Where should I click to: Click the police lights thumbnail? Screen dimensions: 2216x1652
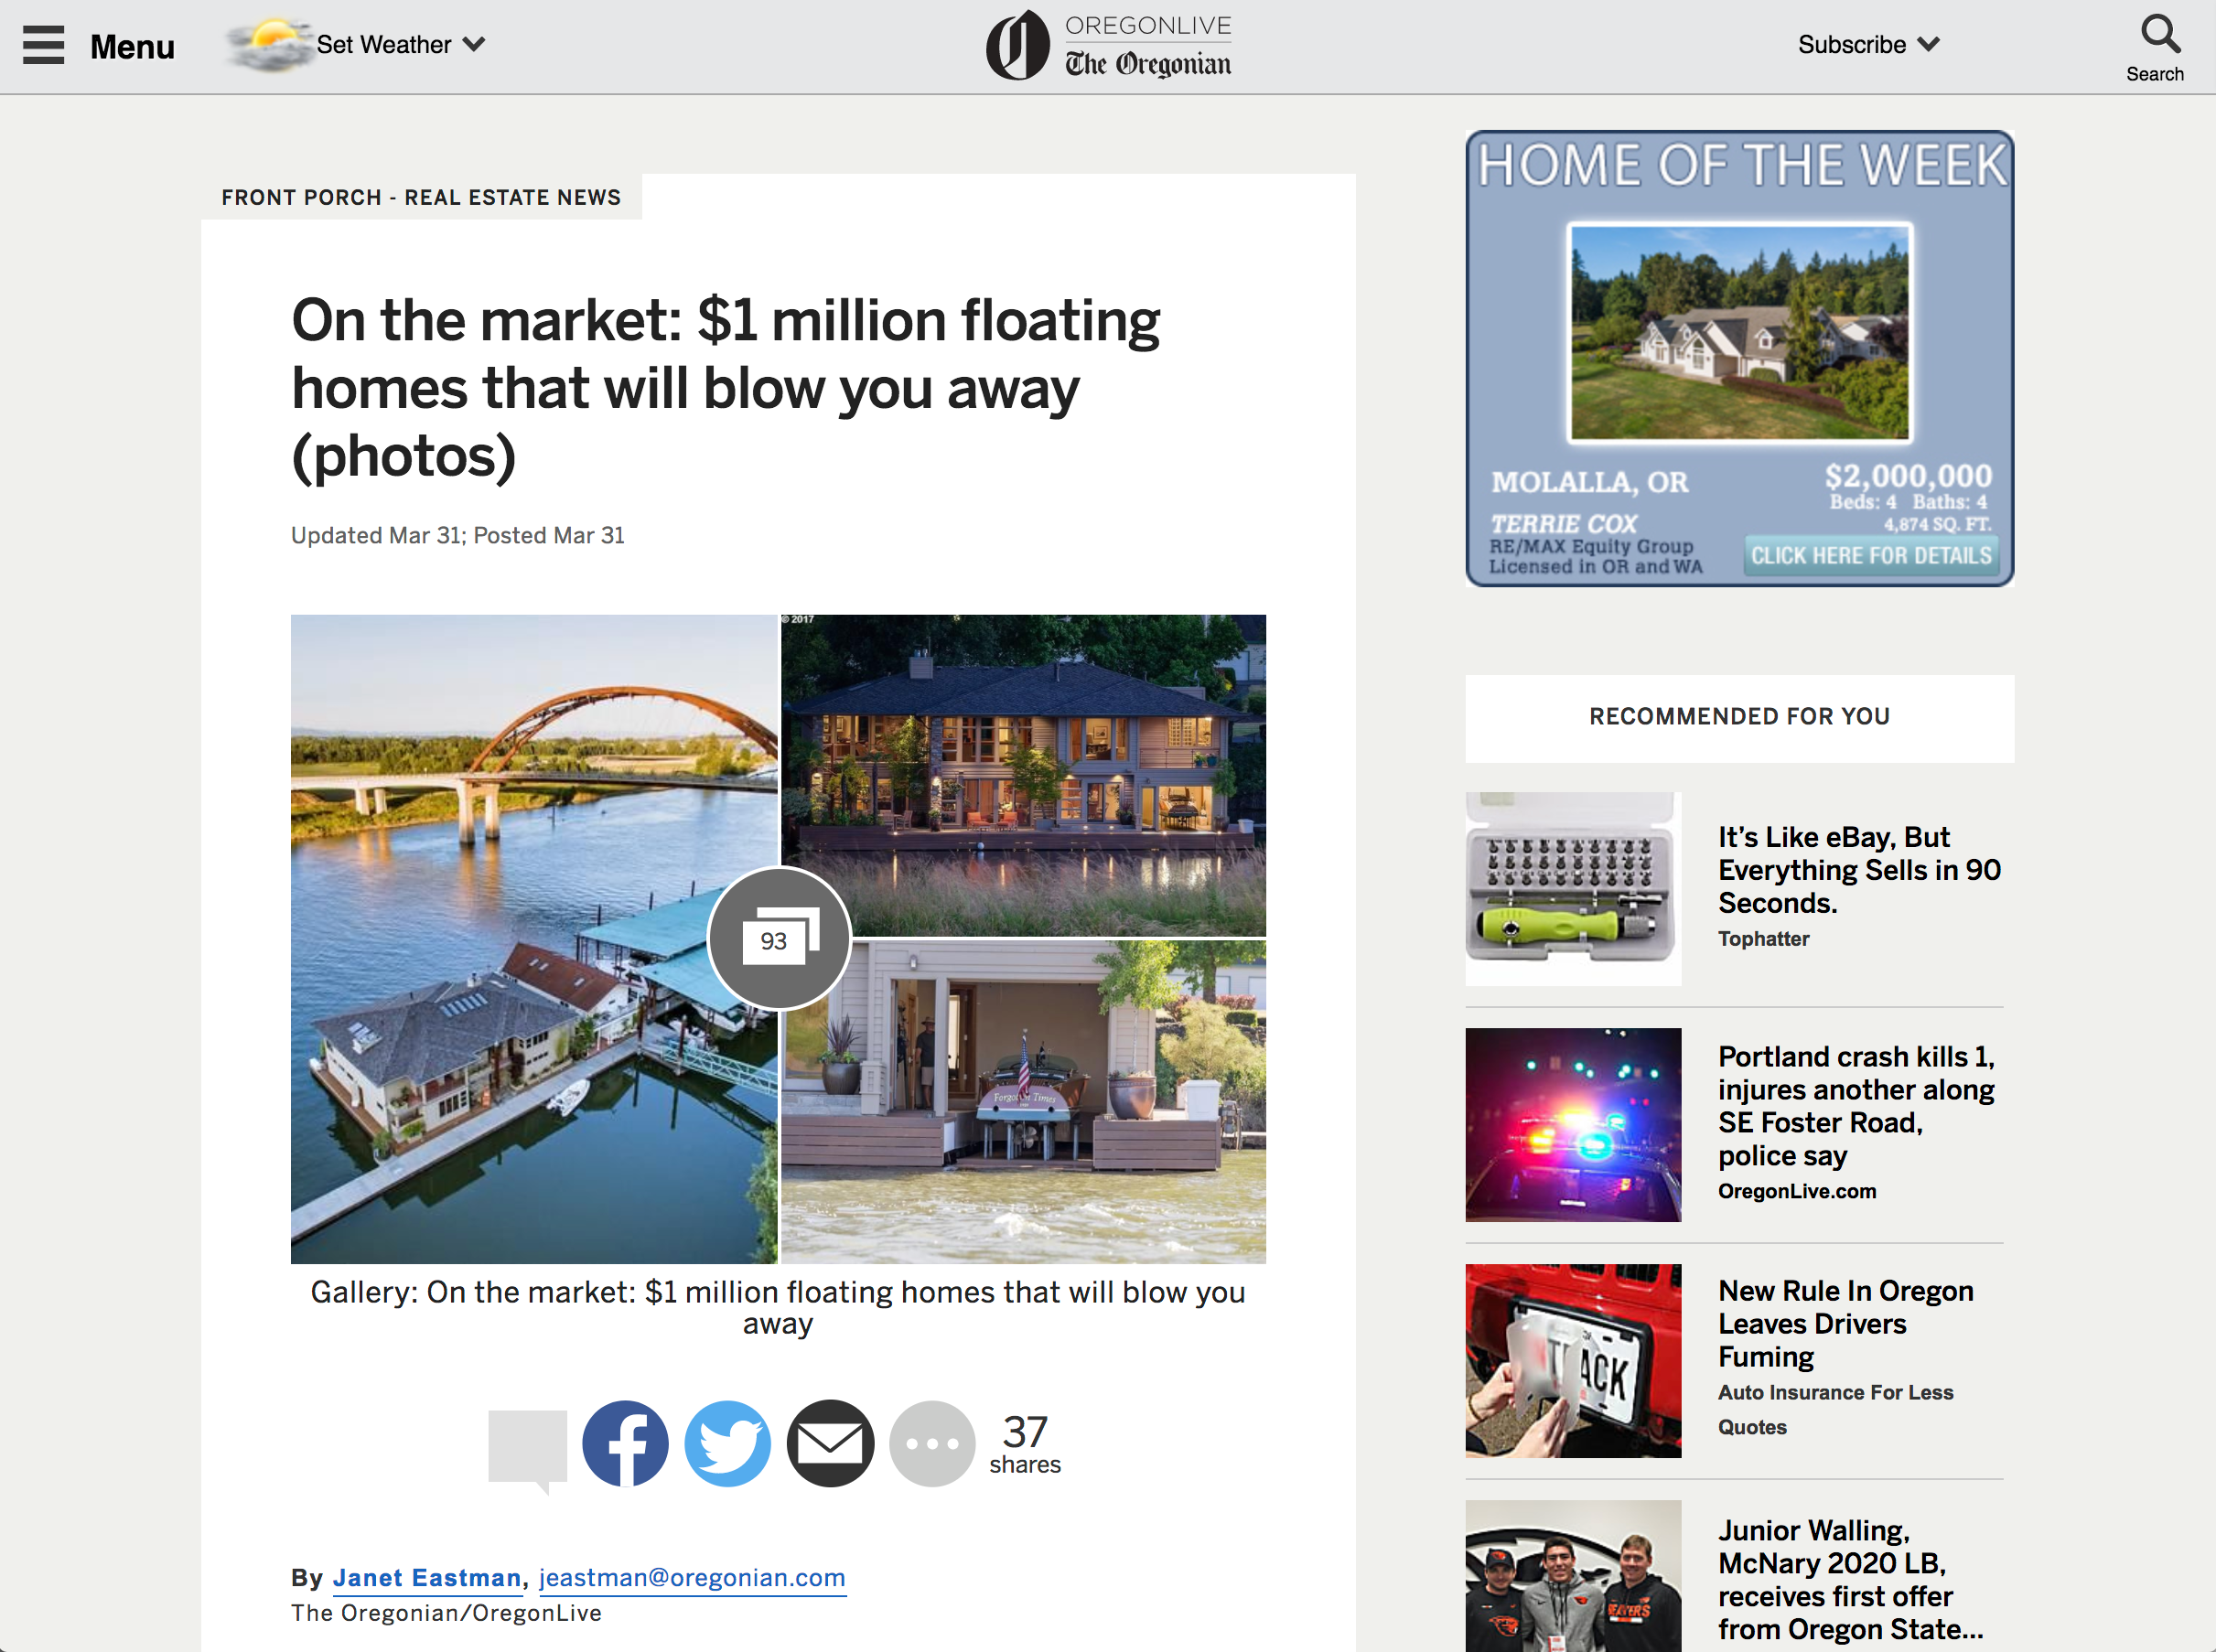pyautogui.click(x=1573, y=1124)
